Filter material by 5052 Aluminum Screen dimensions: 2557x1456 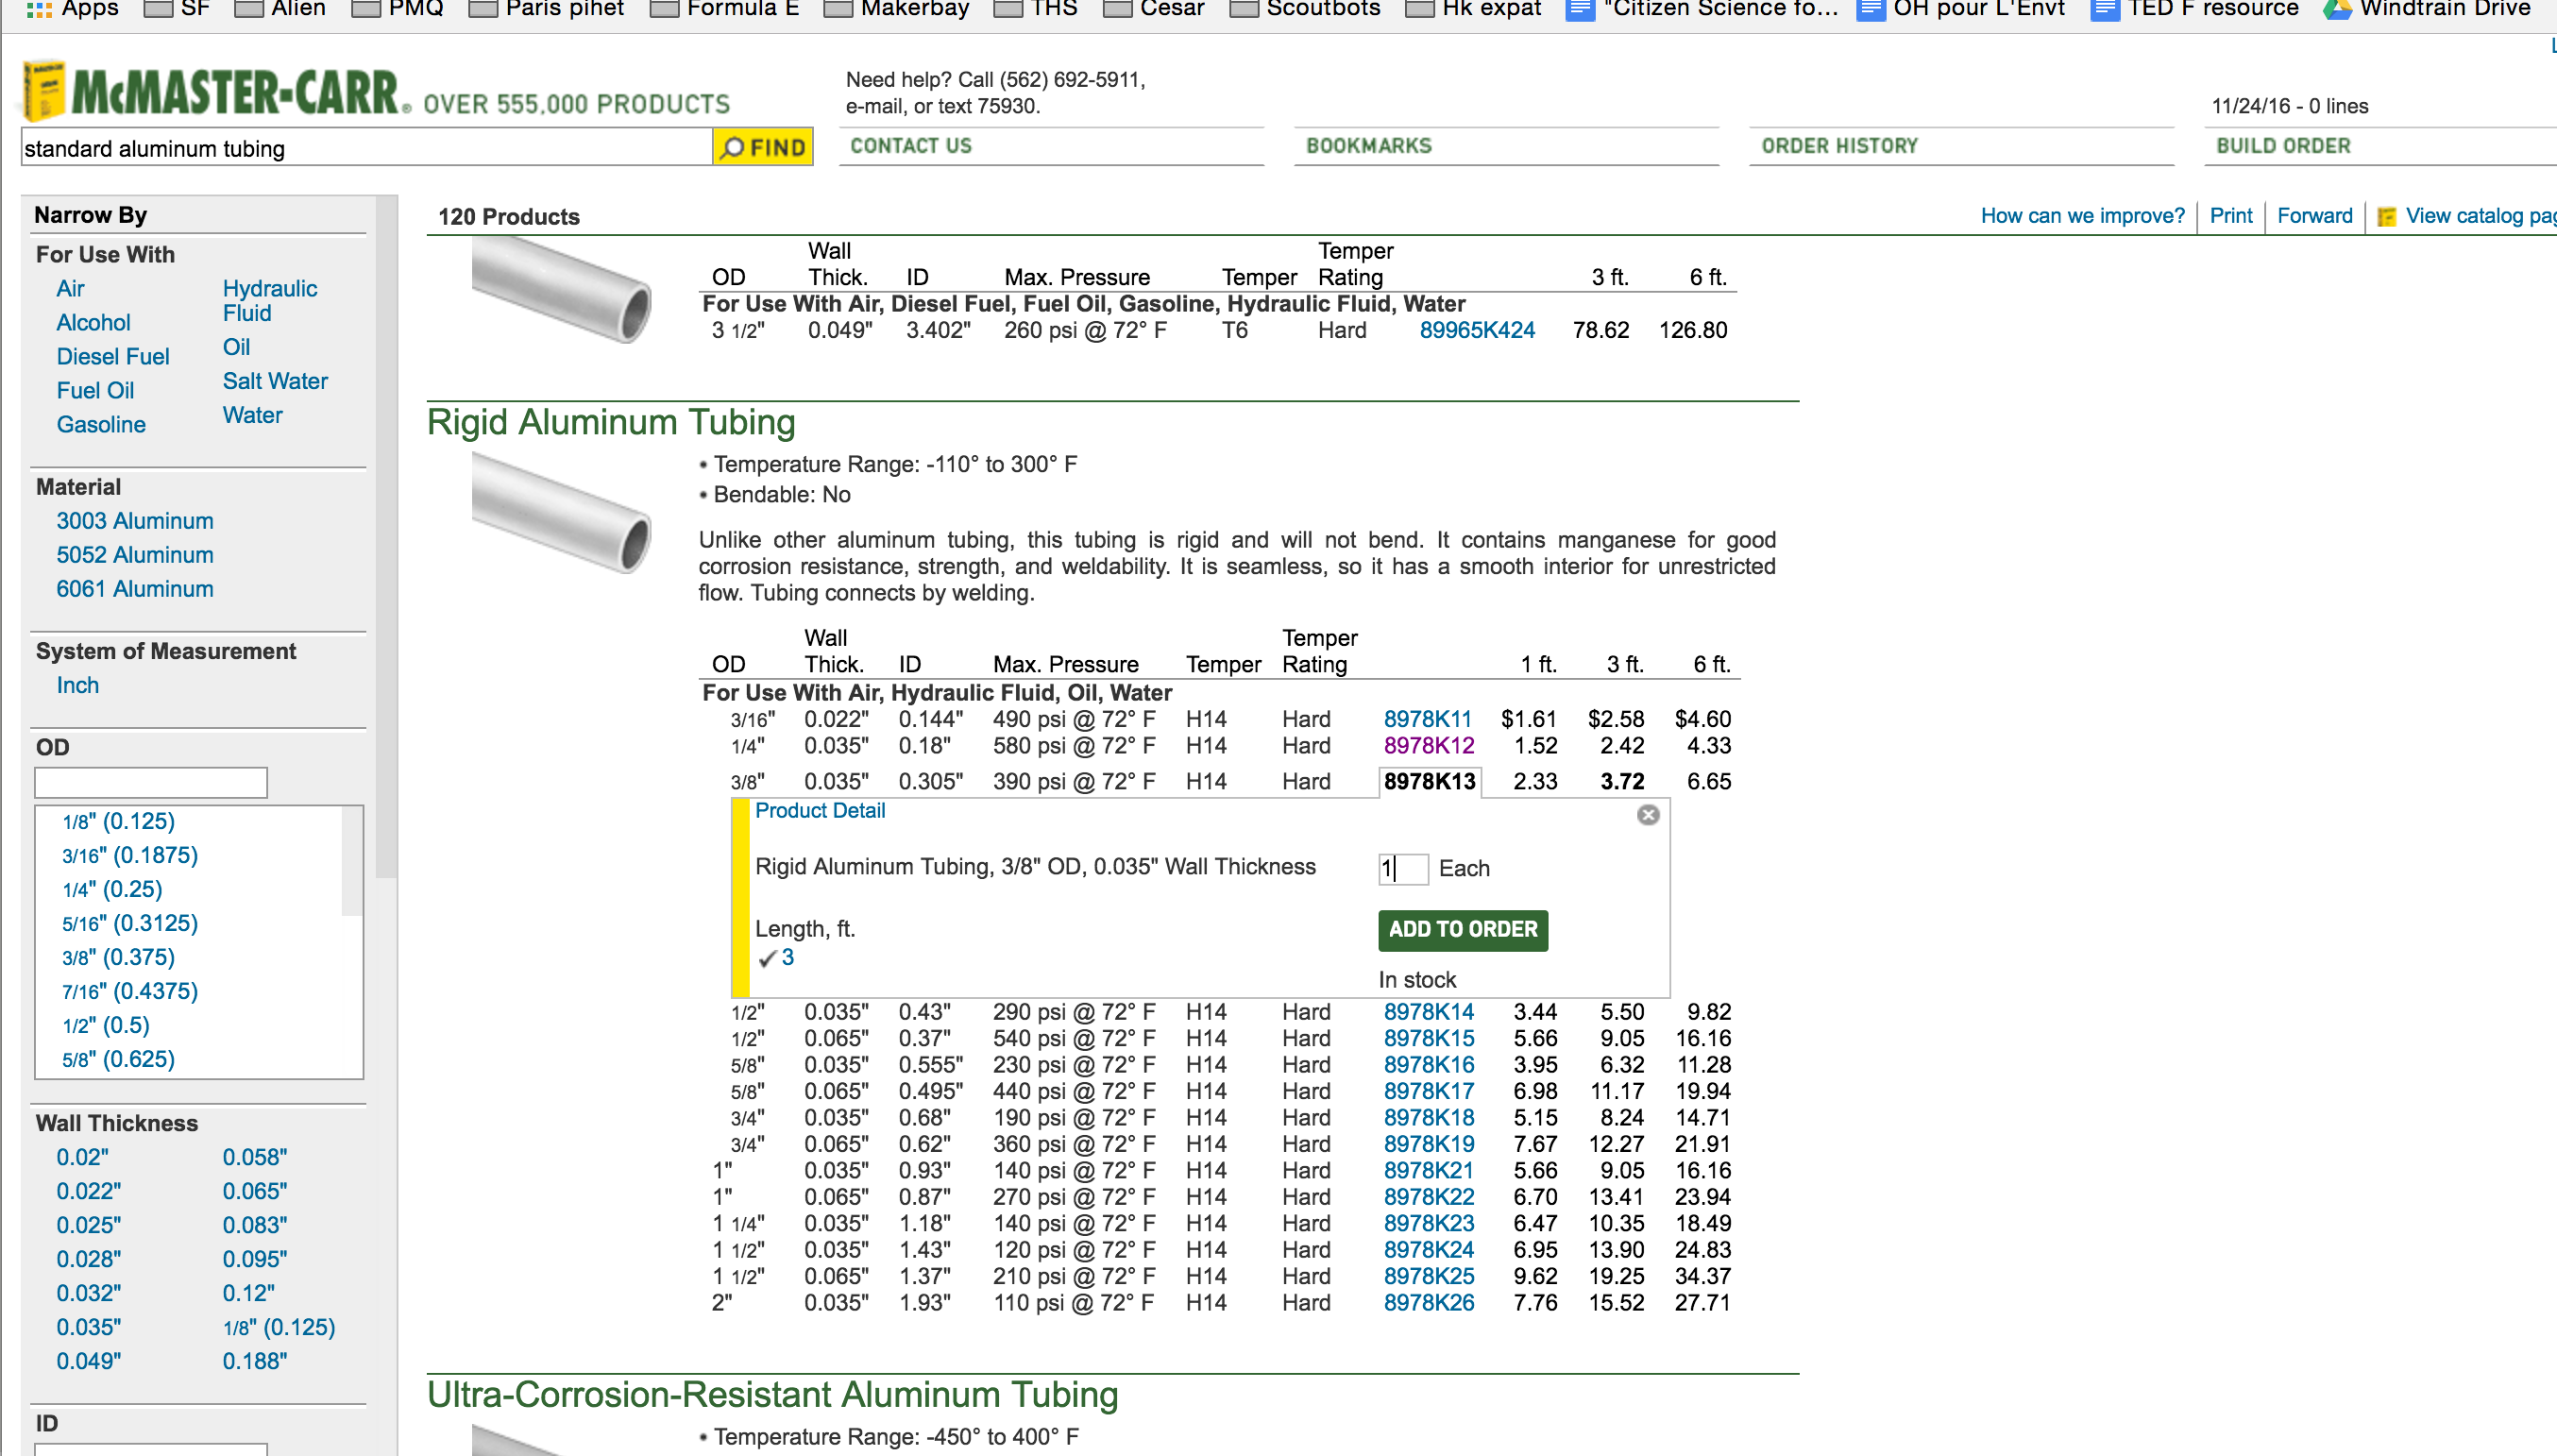pos(135,555)
